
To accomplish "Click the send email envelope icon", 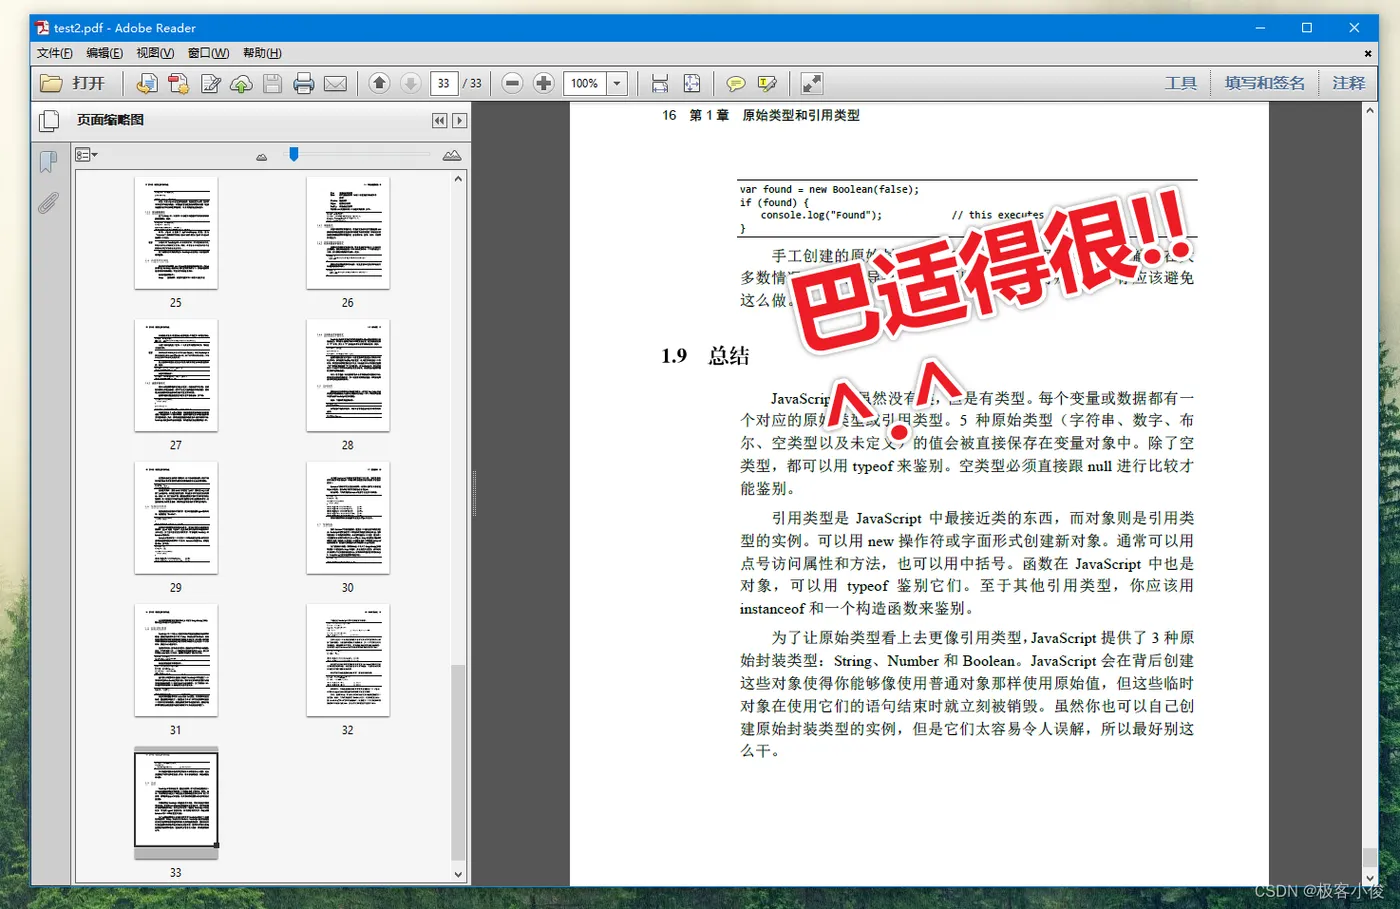I will coord(336,84).
